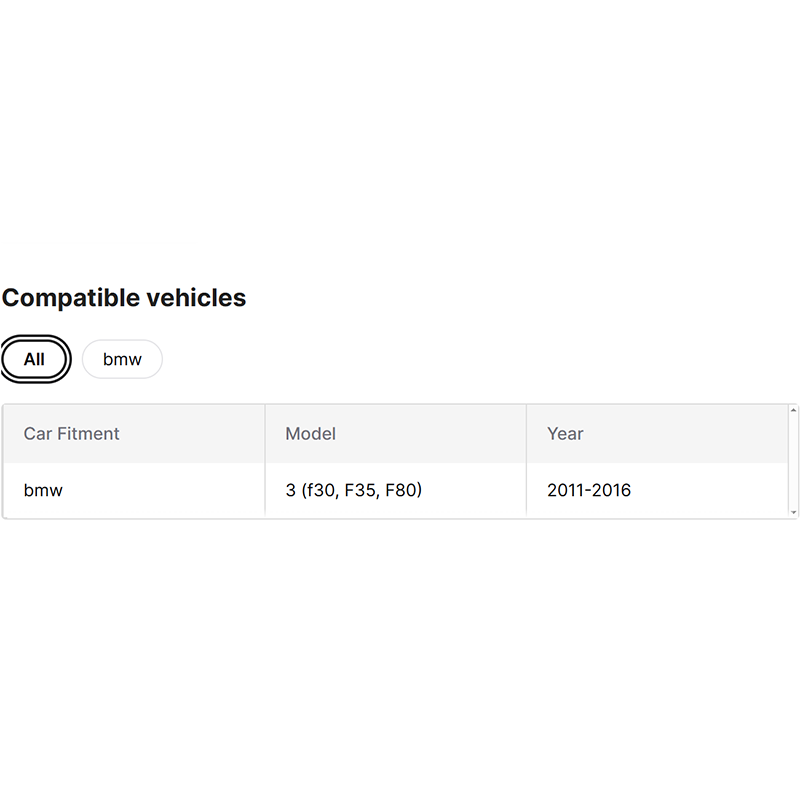Click divider between Model and Year headers
The image size is (800, 800).
[x=526, y=434]
